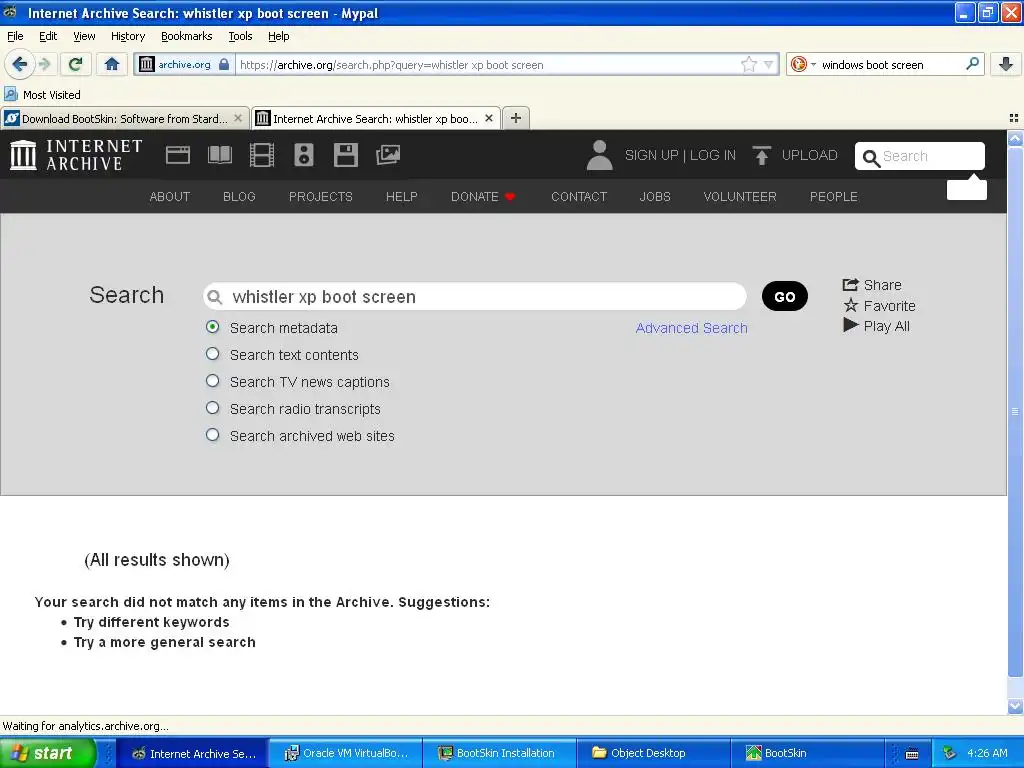The height and width of the screenshot is (768, 1024).
Task: Open the Web (Wayback) section icon
Action: click(178, 155)
